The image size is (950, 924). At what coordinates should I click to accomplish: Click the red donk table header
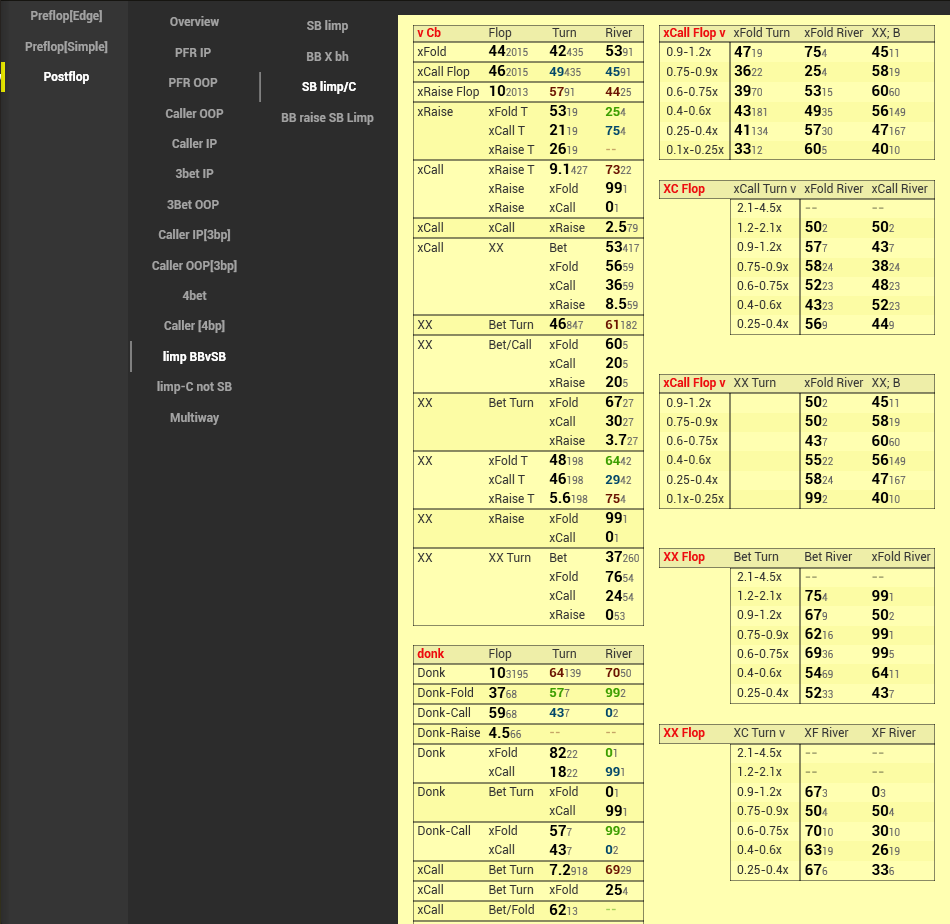(x=431, y=654)
